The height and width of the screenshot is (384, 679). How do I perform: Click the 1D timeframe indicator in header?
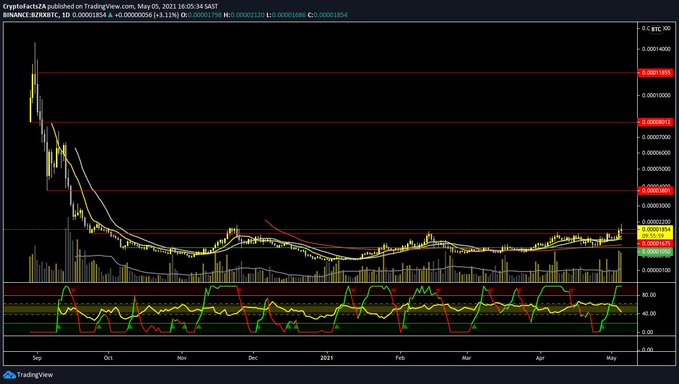pos(65,15)
